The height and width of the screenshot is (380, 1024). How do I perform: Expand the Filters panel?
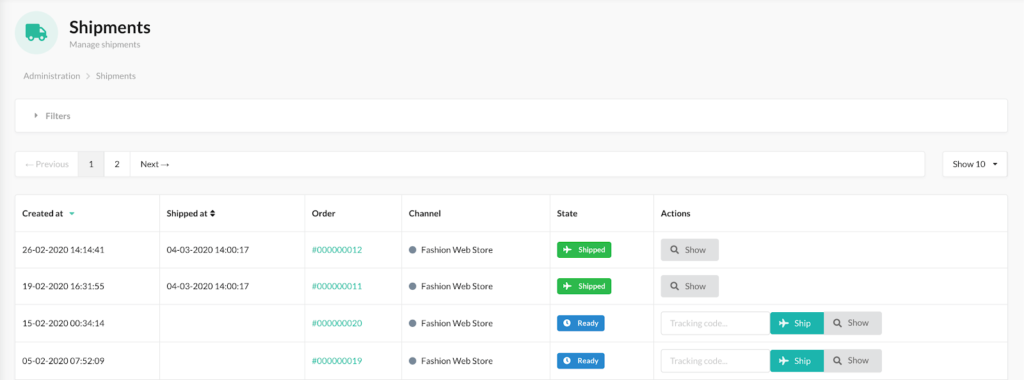pos(511,116)
